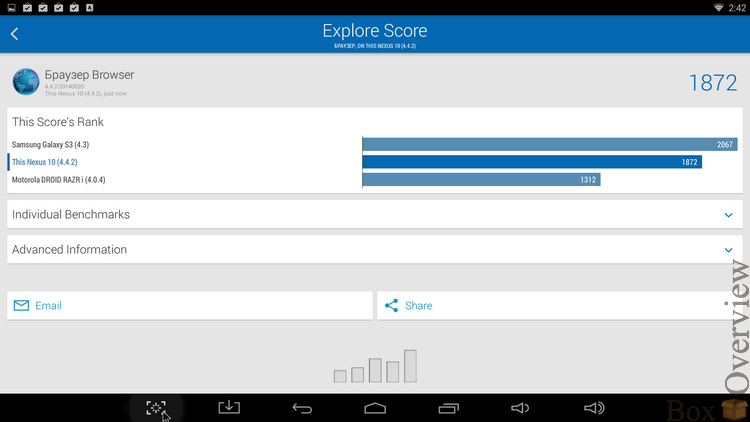This screenshot has height=422, width=750.
Task: Click the Browser globe app icon
Action: 26,81
